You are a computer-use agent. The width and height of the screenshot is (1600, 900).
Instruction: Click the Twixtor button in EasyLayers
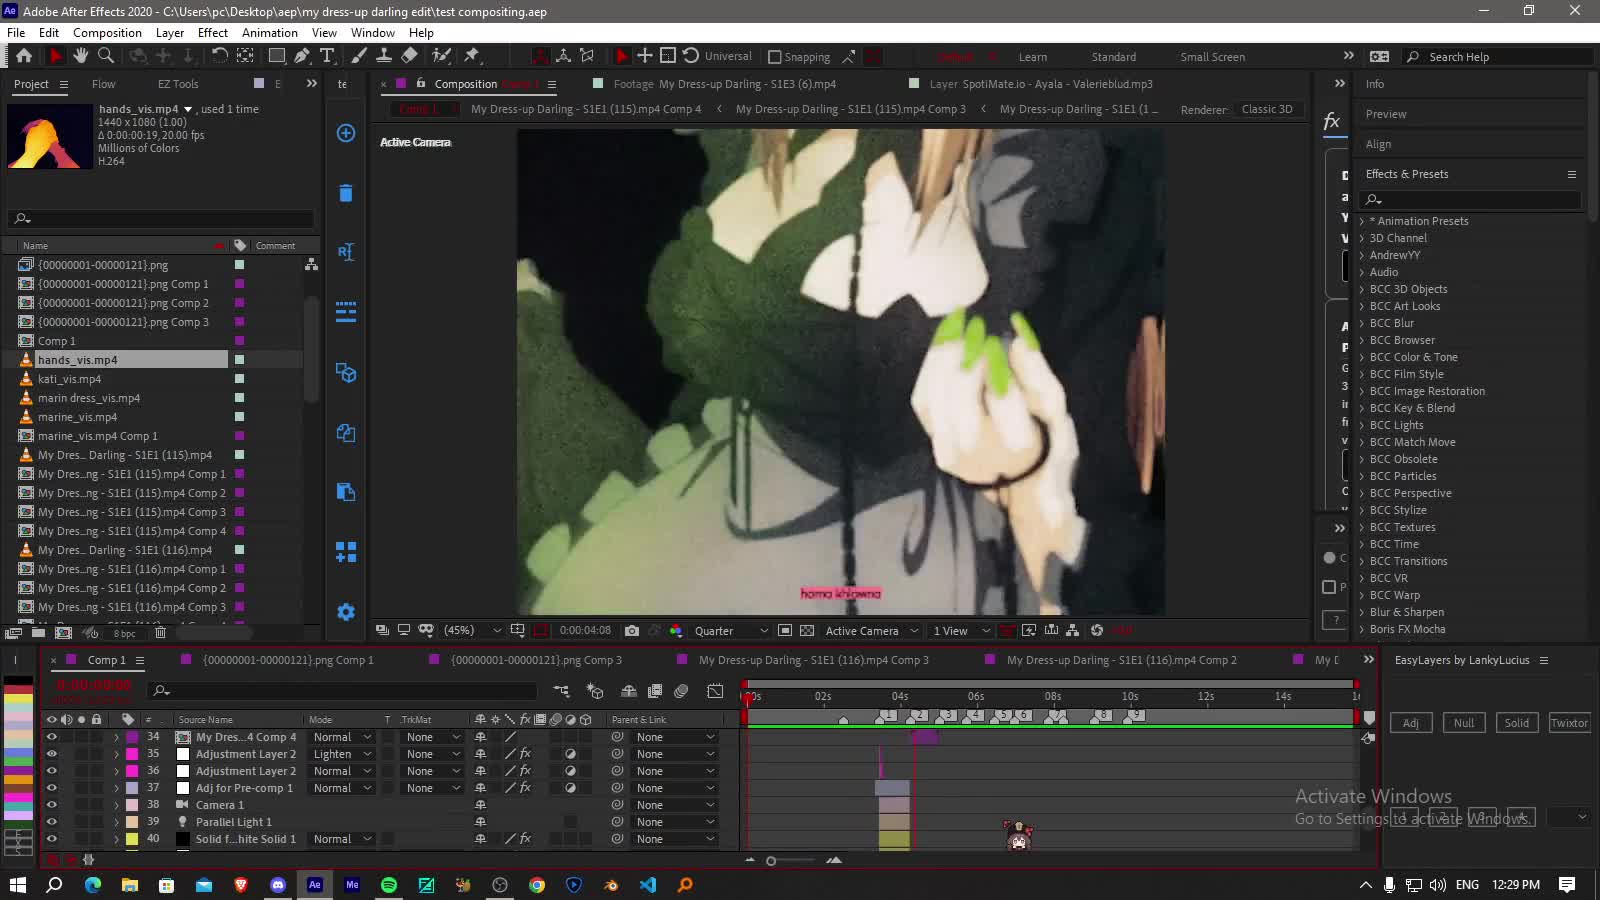click(x=1569, y=723)
